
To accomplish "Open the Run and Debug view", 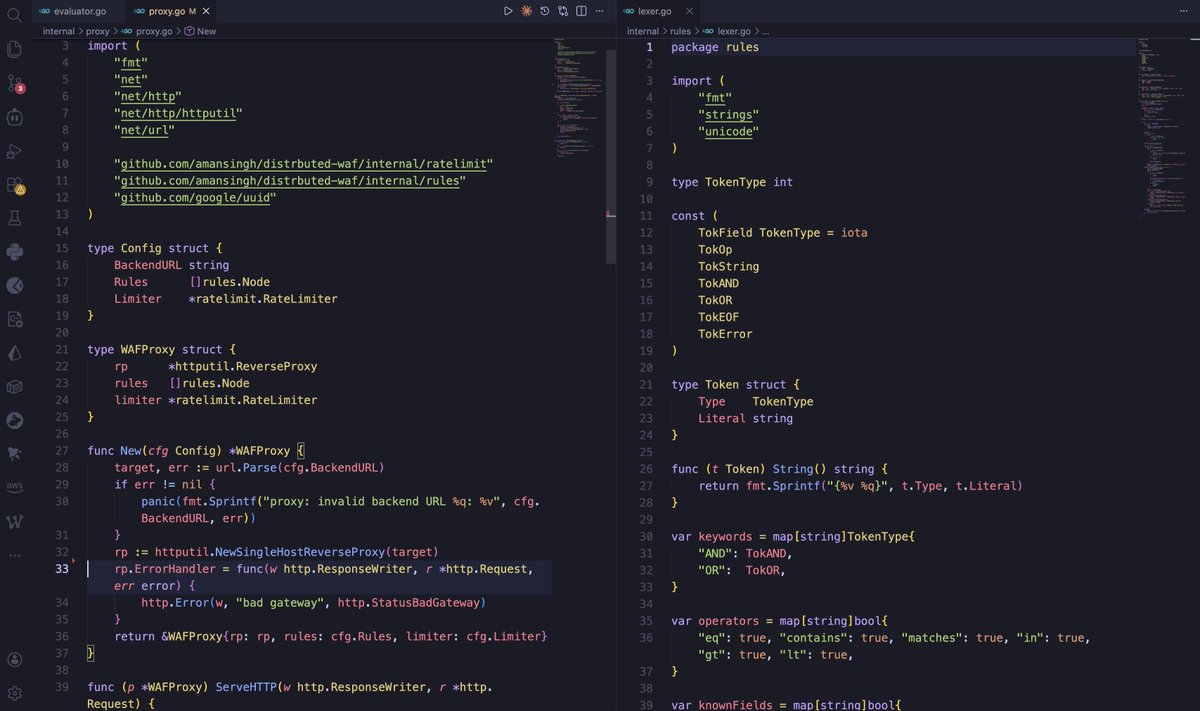I will tap(15, 151).
